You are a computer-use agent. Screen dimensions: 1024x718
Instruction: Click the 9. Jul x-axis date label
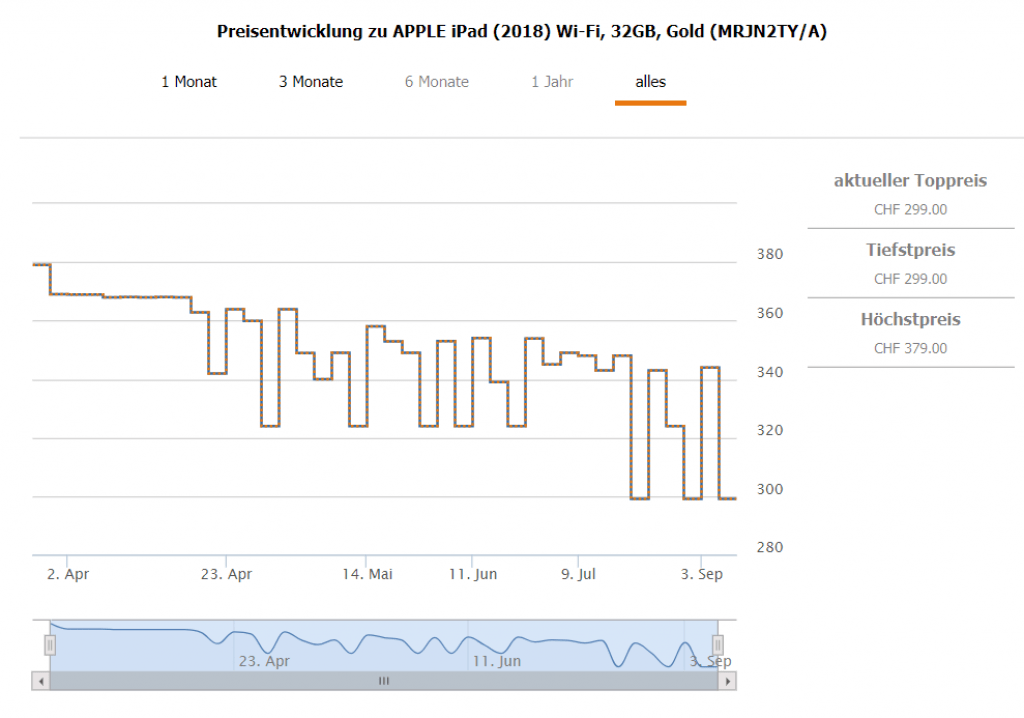[578, 575]
